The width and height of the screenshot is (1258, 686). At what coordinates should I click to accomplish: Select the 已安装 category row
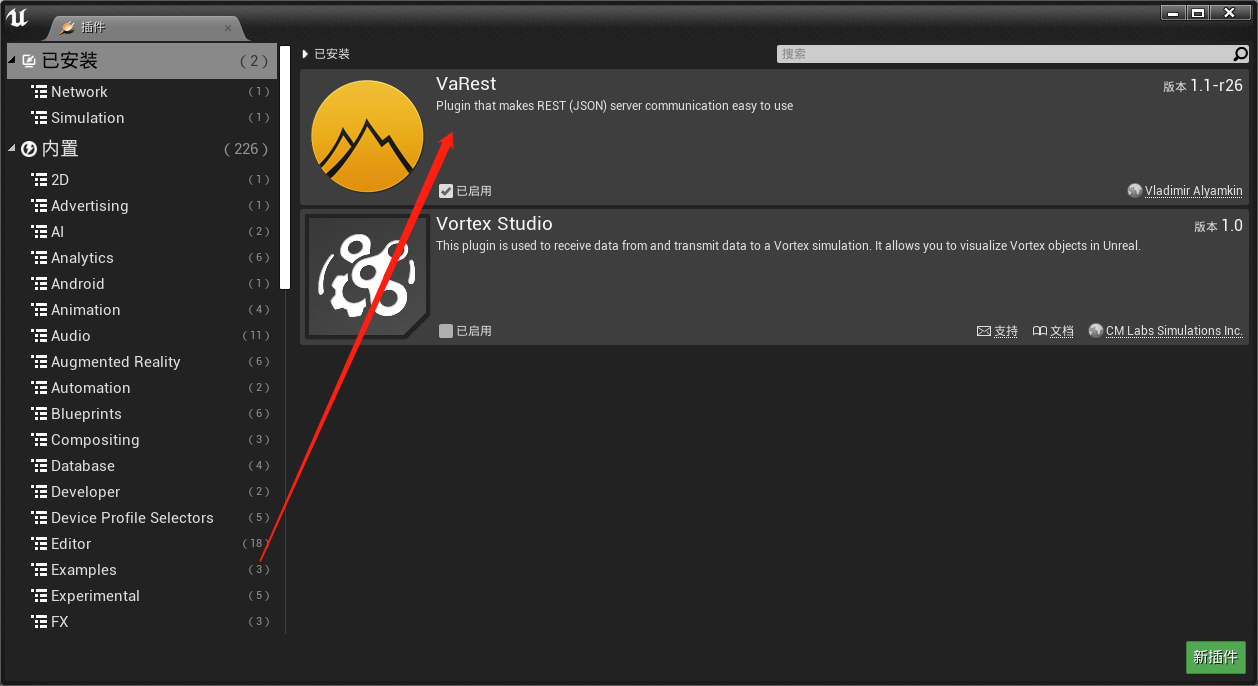pyautogui.click(x=142, y=61)
